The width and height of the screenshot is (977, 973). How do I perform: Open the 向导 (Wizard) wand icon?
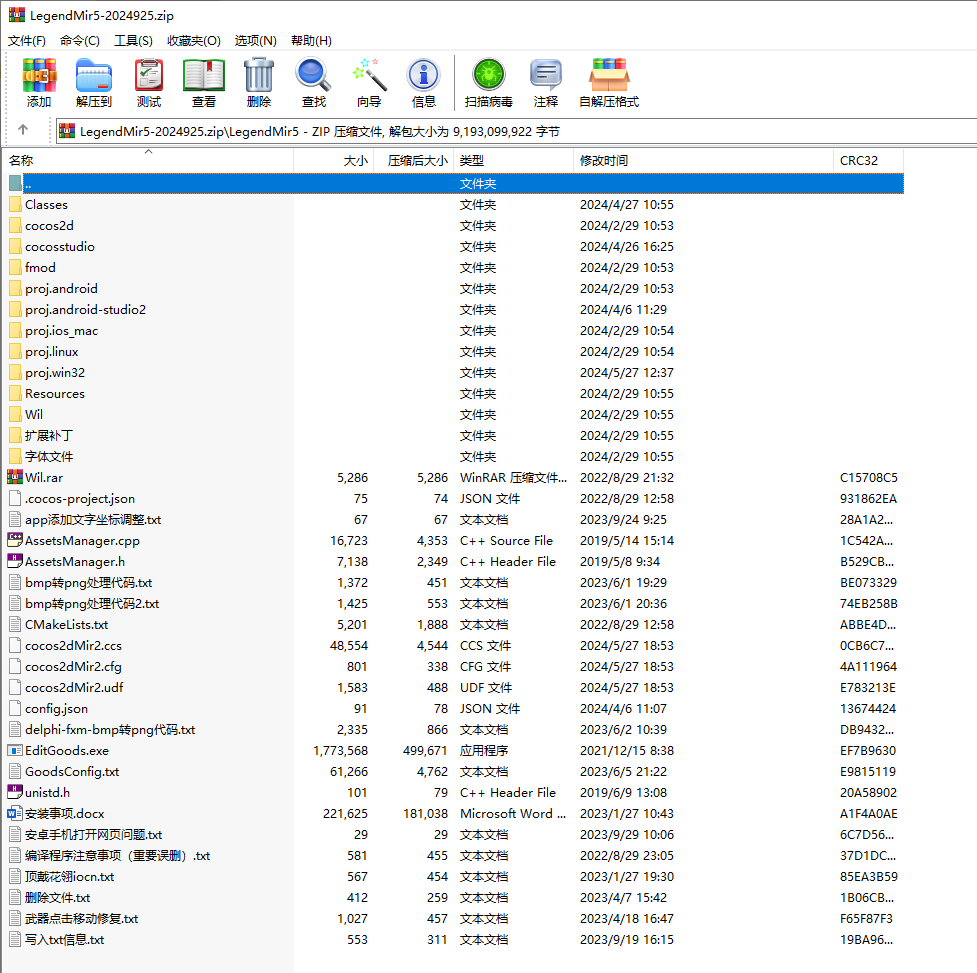pos(369,75)
